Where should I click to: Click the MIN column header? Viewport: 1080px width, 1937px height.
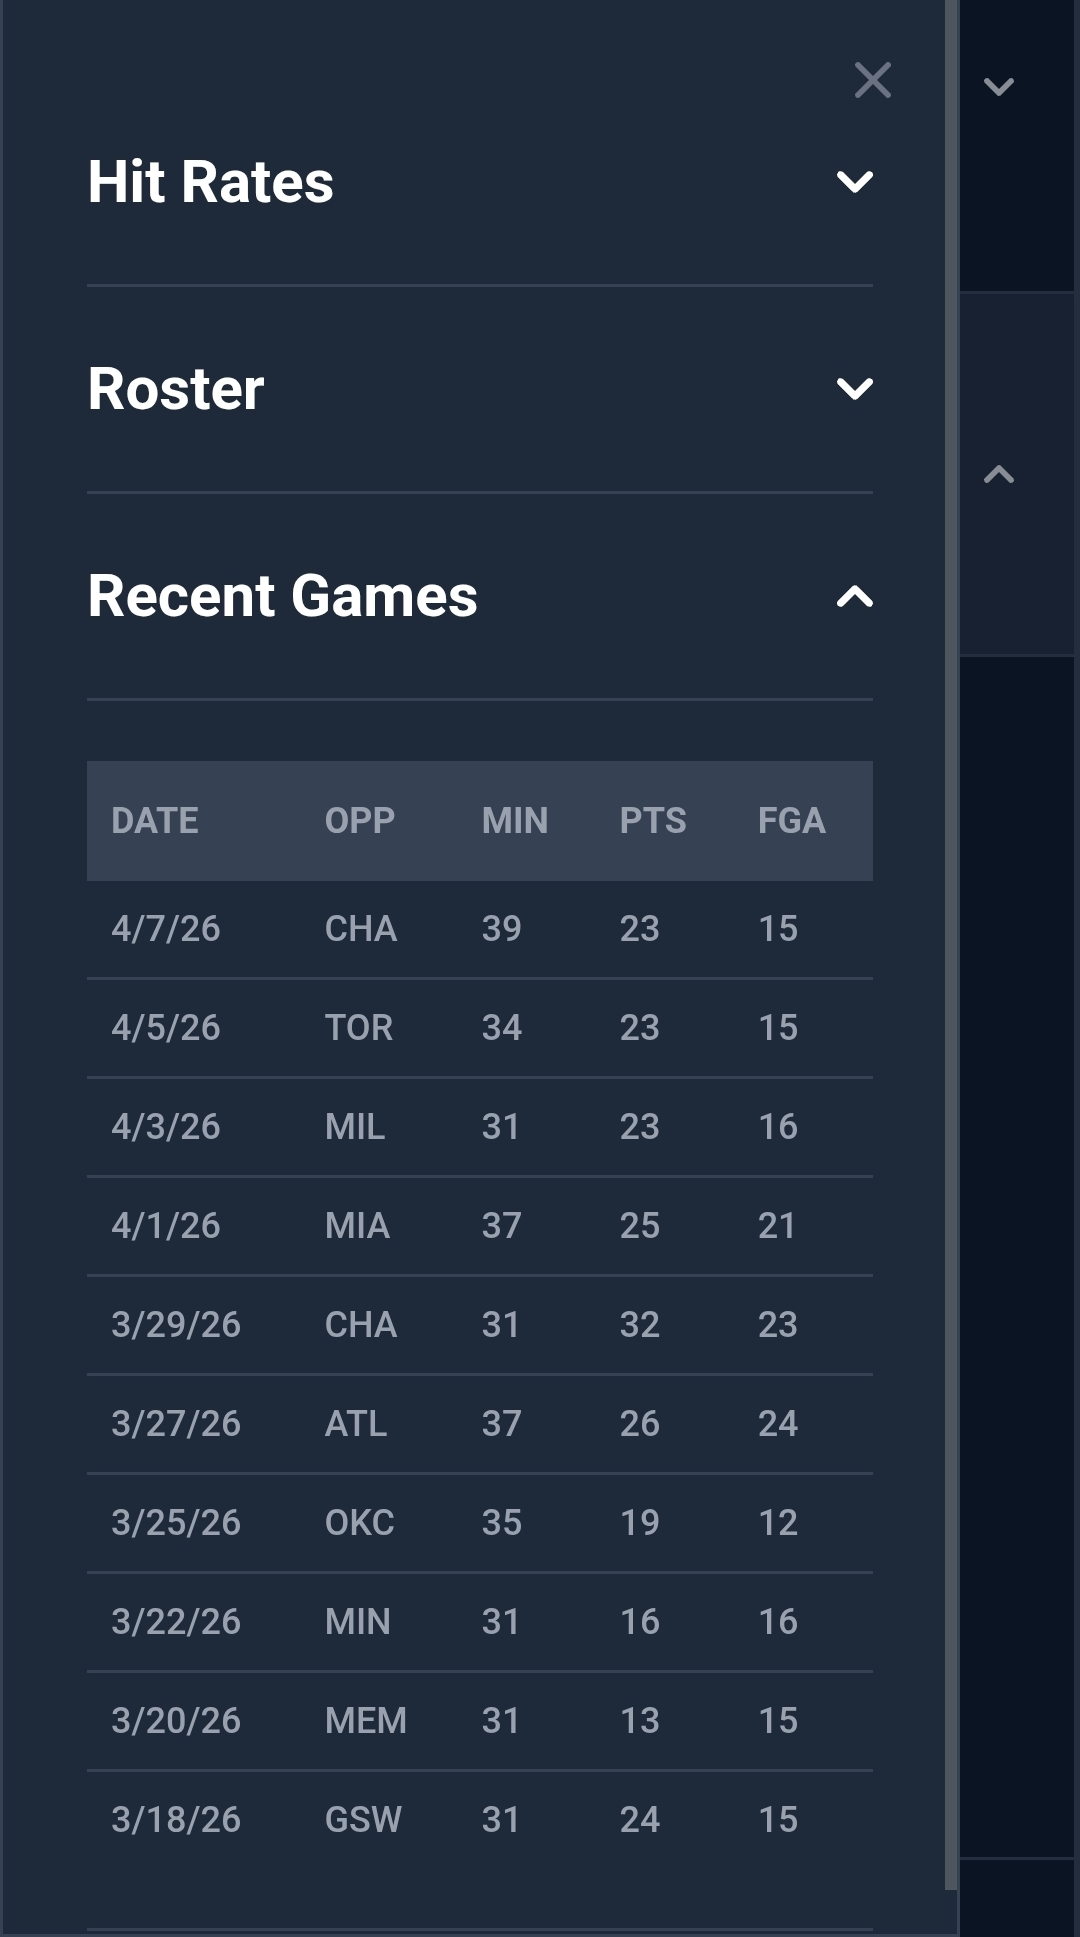pos(514,821)
